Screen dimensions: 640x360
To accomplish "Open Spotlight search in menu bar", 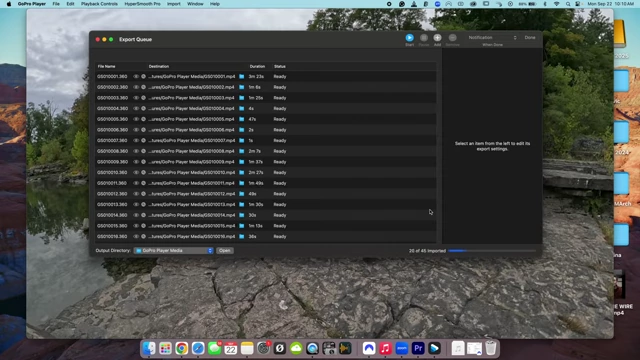I will click(568, 4).
